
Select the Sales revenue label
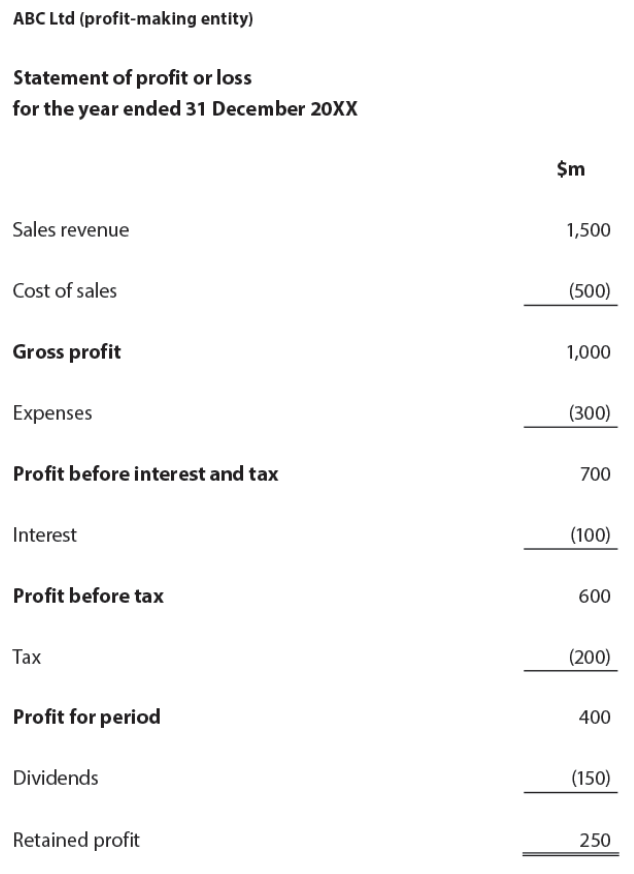pos(71,230)
